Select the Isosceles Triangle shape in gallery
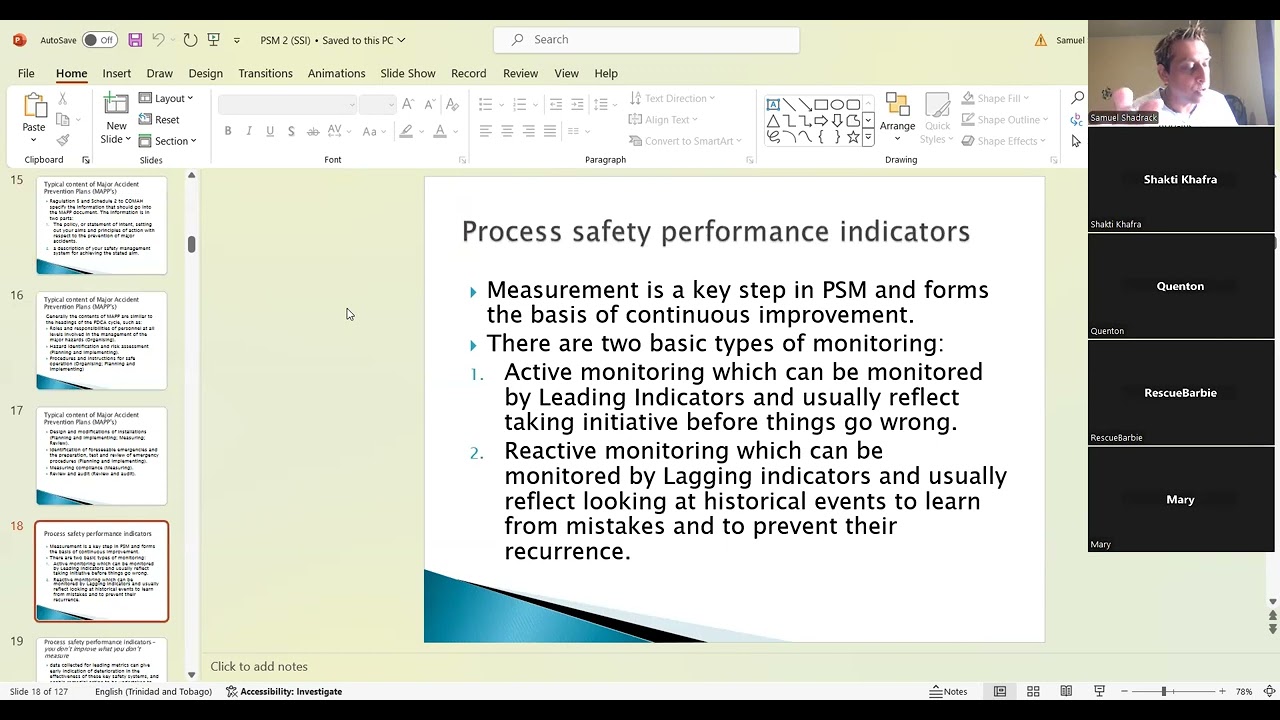The width and height of the screenshot is (1280, 720). (773, 121)
